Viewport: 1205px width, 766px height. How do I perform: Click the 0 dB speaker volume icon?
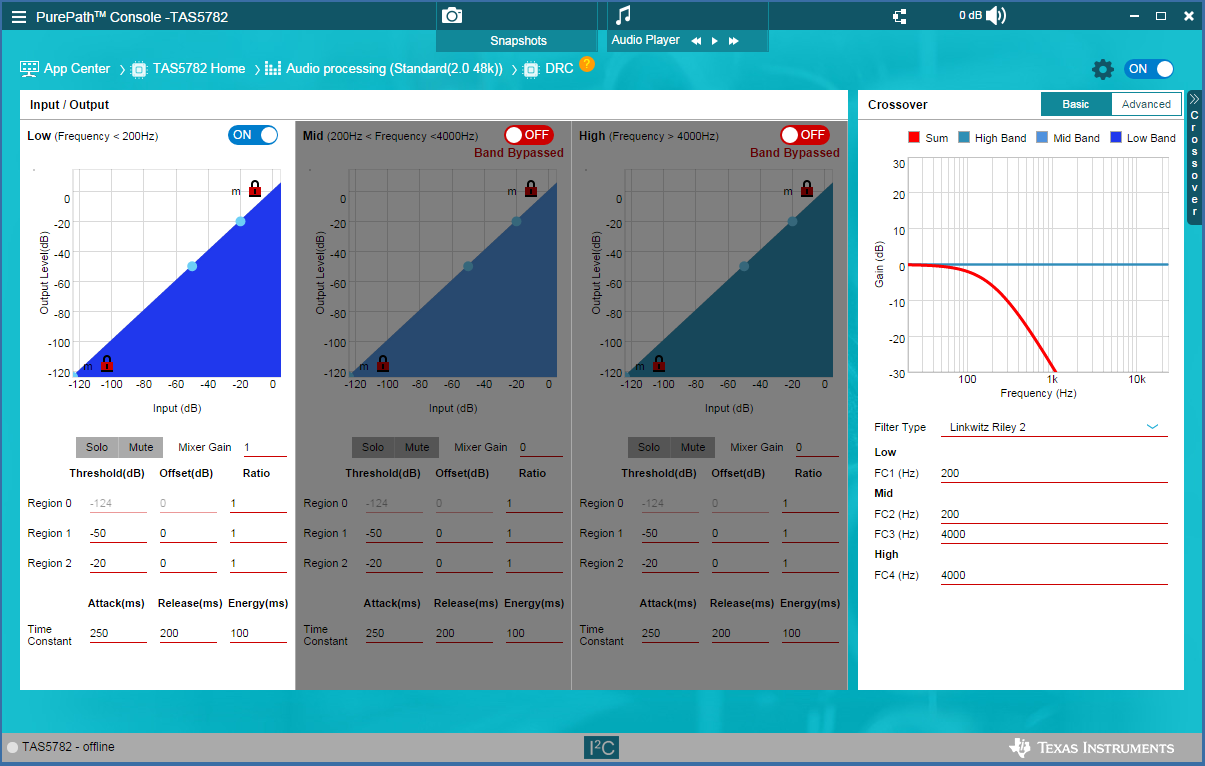coord(996,15)
